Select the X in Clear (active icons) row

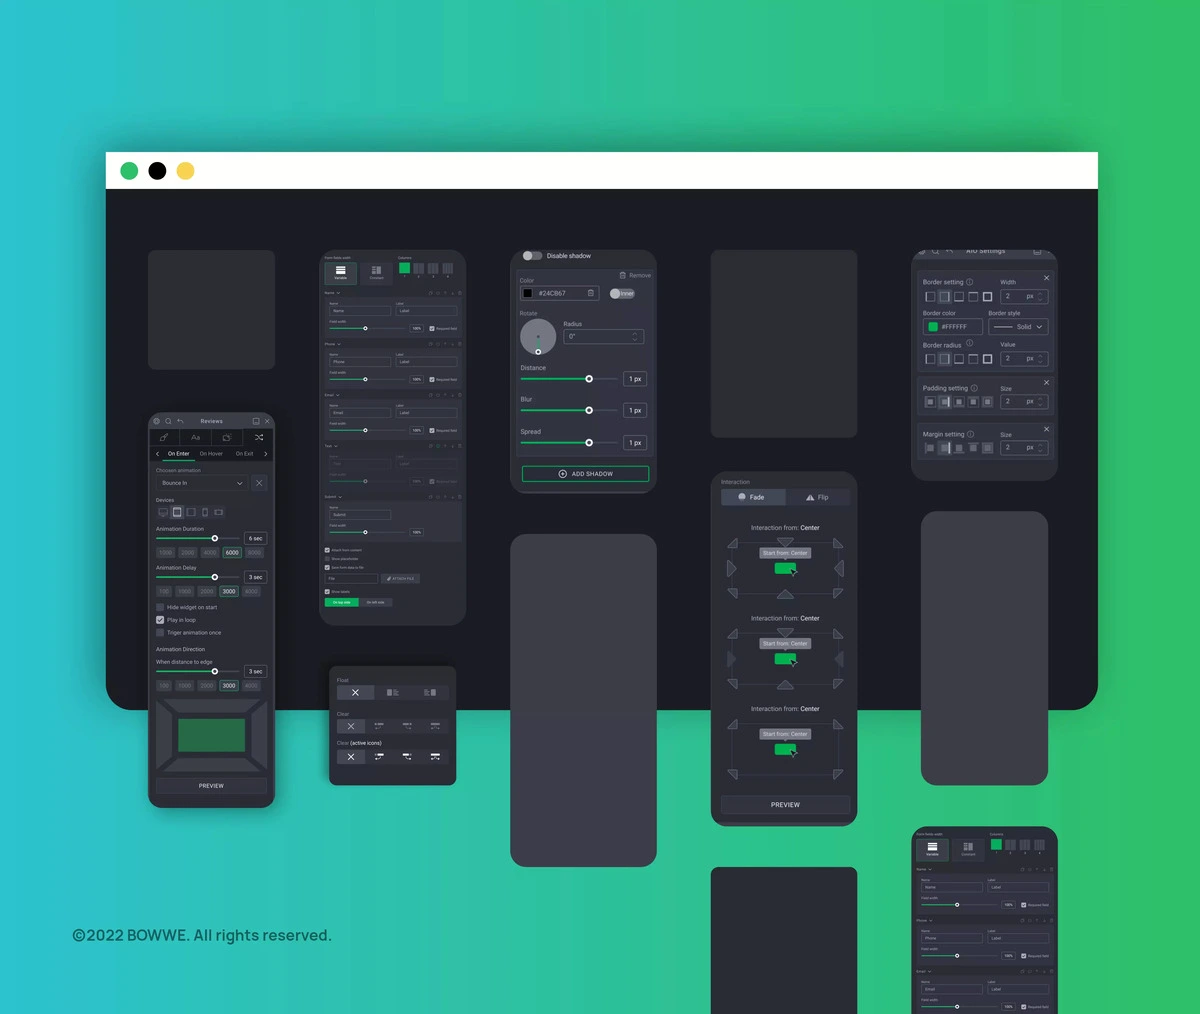click(x=351, y=756)
